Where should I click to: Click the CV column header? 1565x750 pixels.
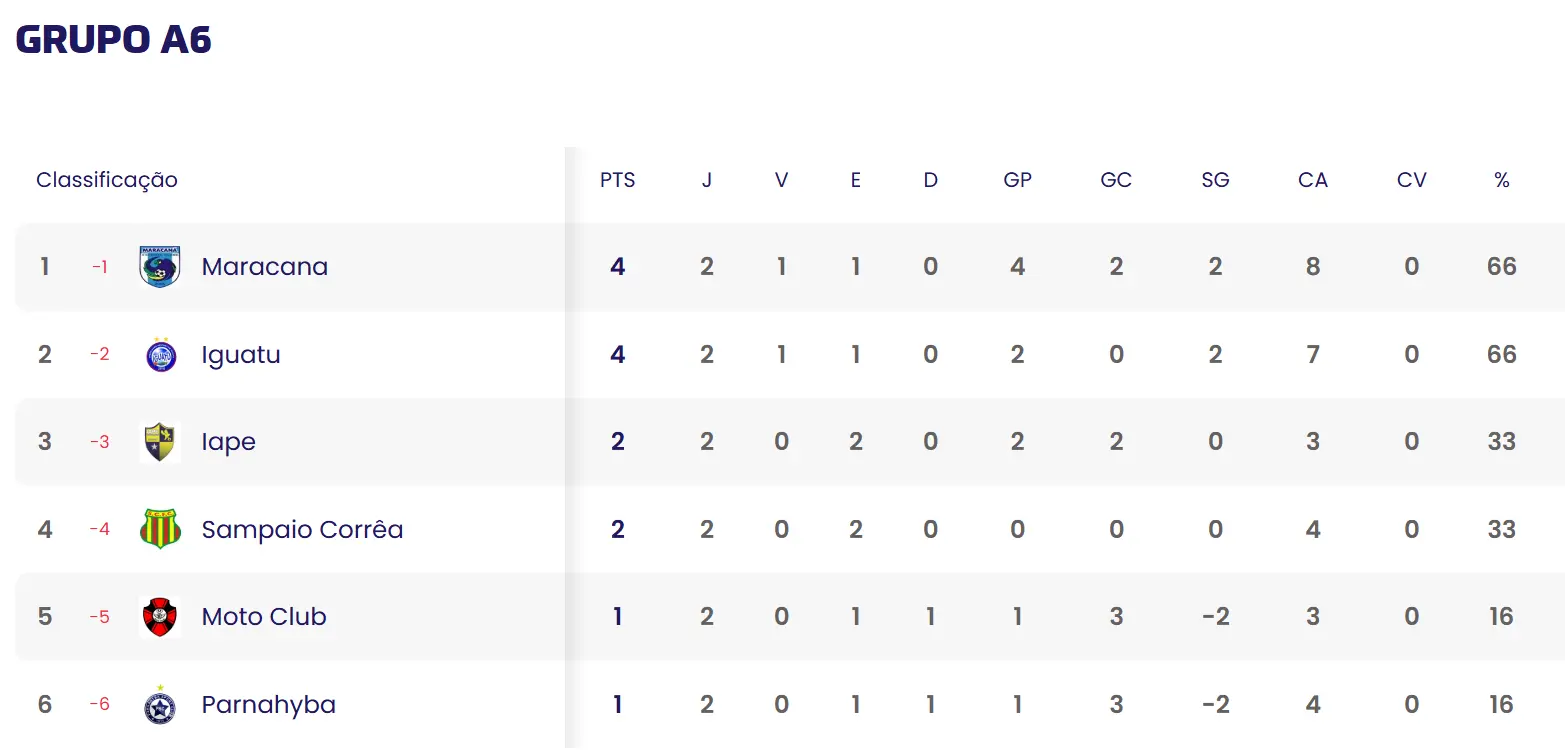(x=1411, y=181)
